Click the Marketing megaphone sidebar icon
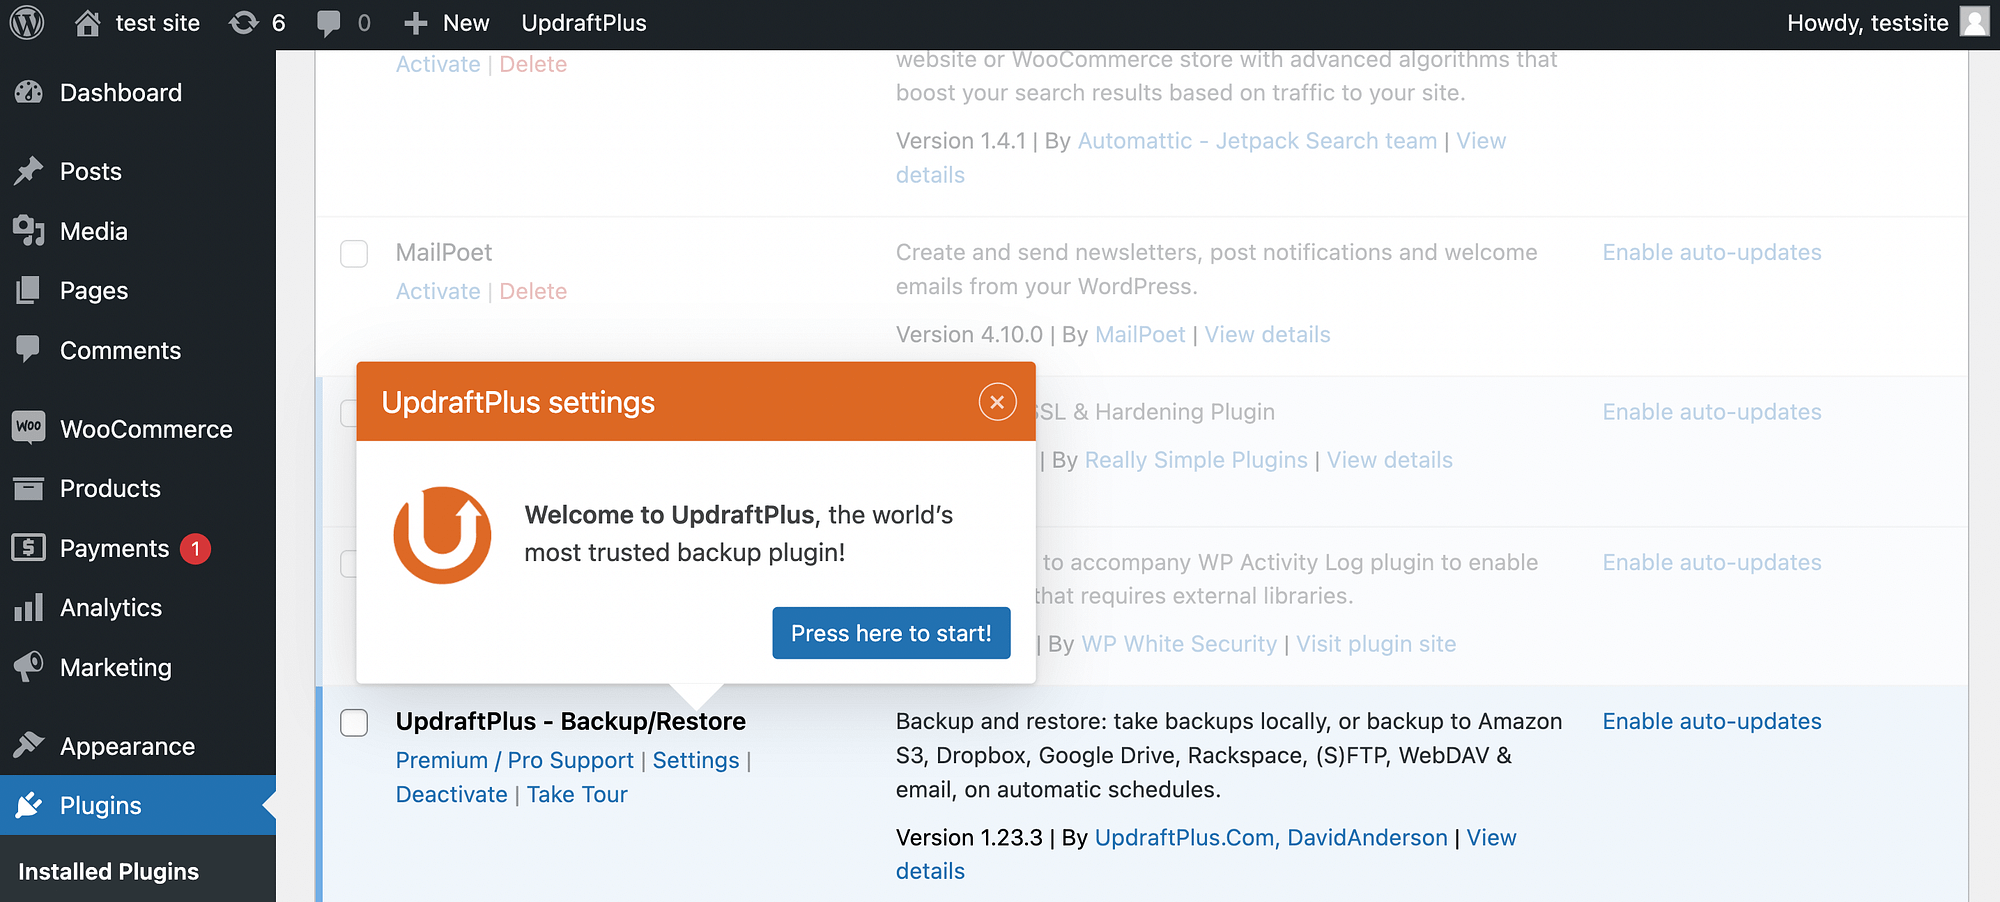The image size is (2000, 902). (29, 667)
